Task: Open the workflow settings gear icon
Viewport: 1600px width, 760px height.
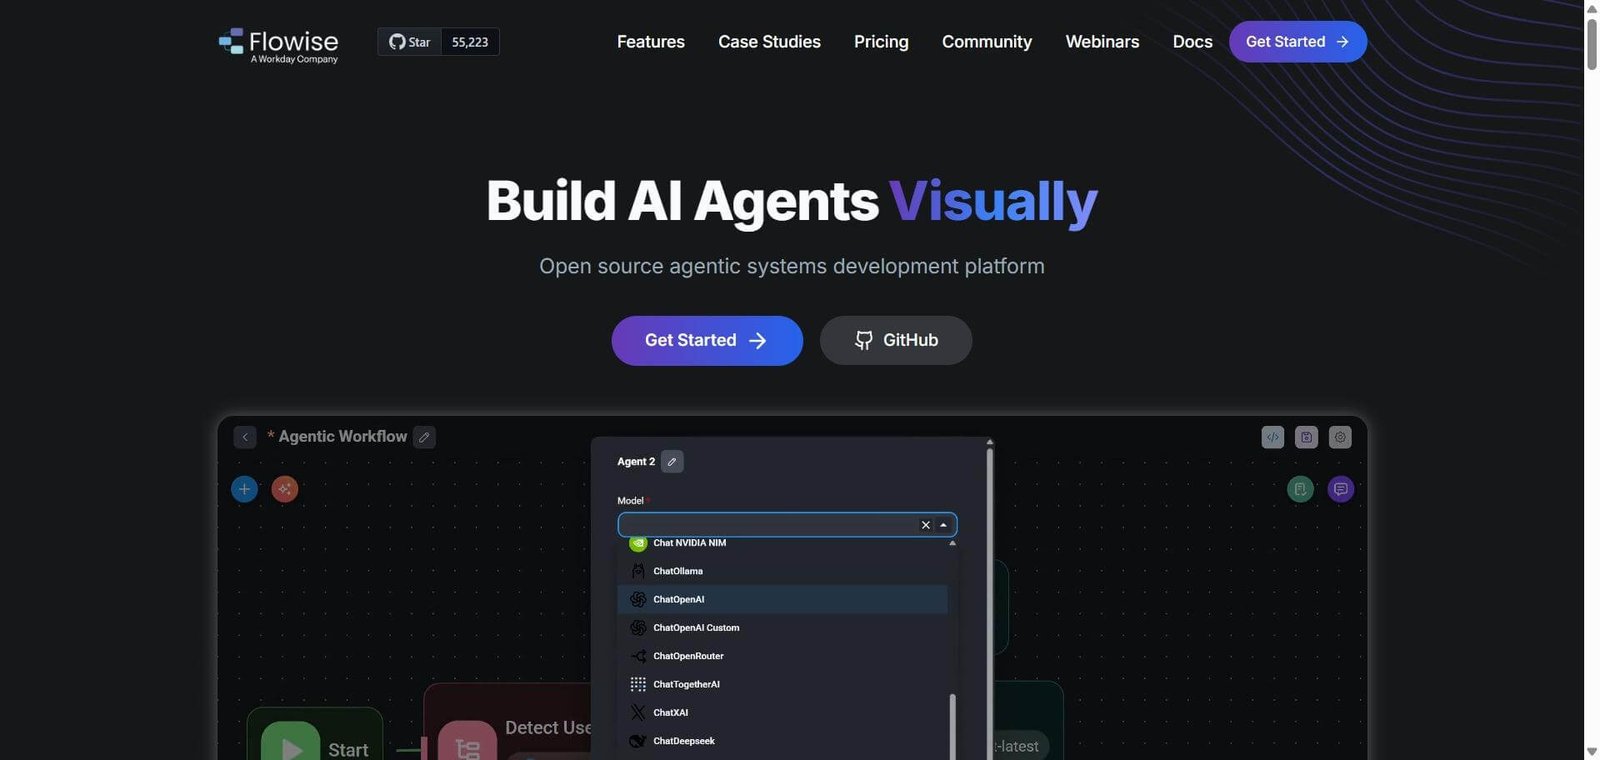Action: (1340, 437)
